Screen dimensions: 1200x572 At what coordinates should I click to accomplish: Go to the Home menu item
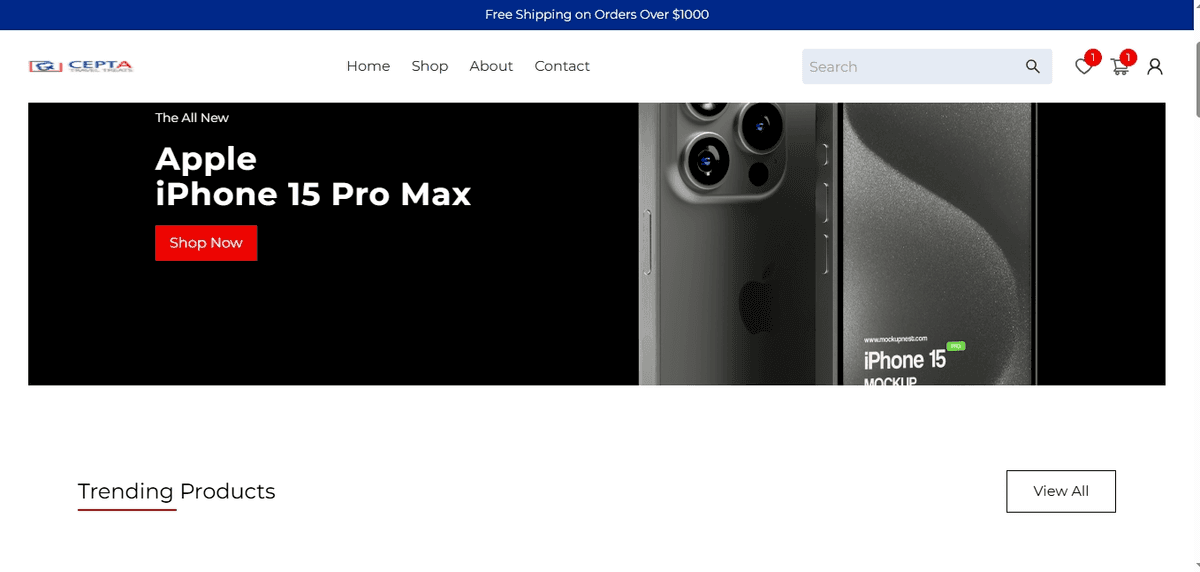pyautogui.click(x=368, y=66)
